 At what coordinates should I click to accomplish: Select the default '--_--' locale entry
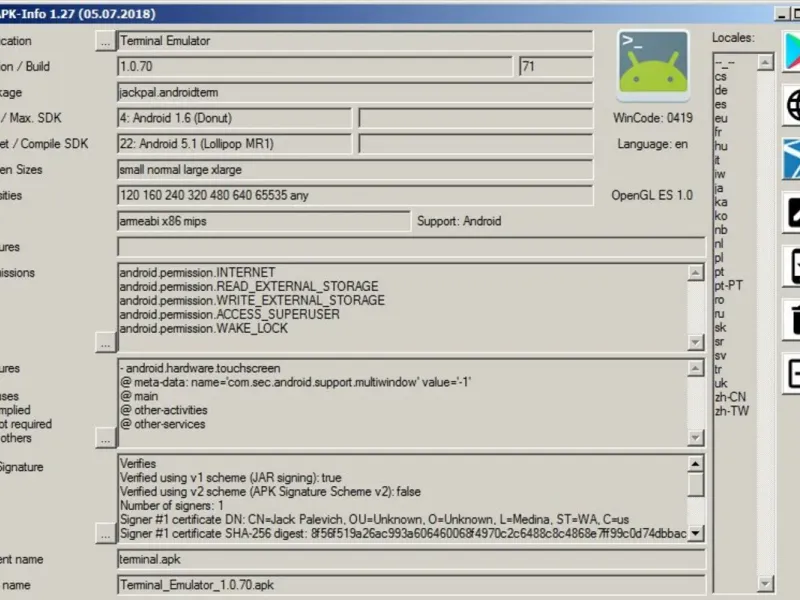(725, 63)
